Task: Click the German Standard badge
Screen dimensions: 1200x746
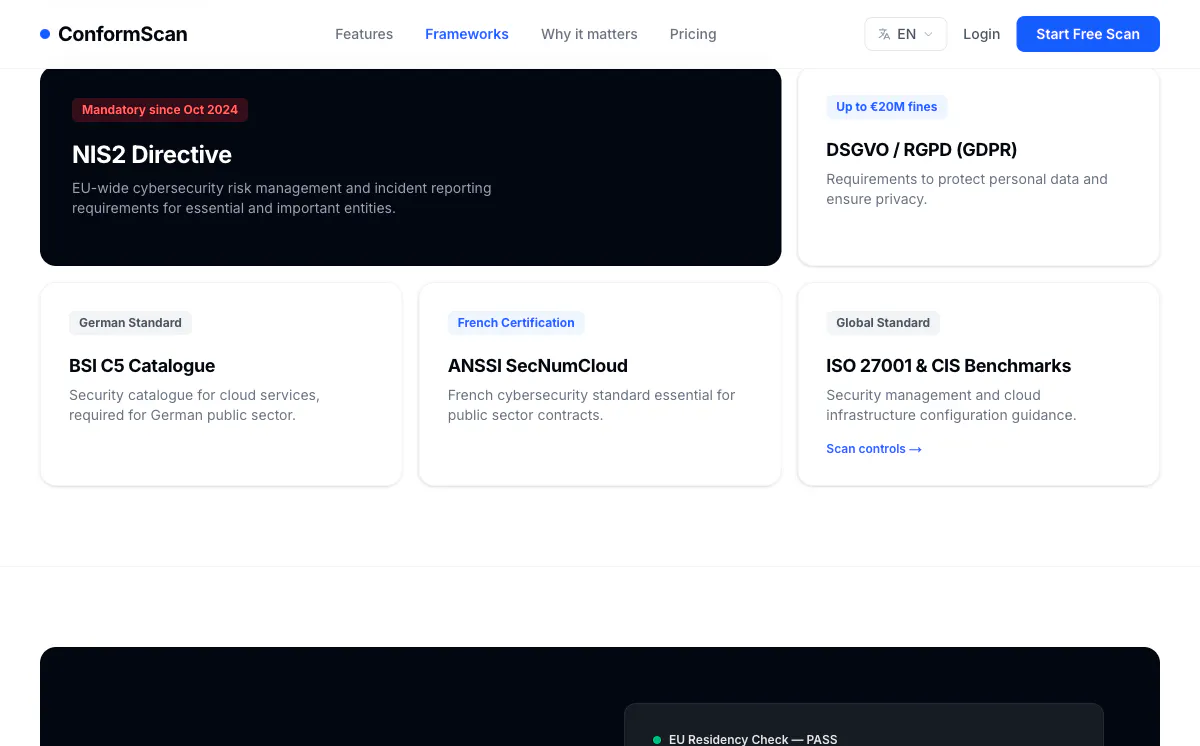Action: pos(130,323)
